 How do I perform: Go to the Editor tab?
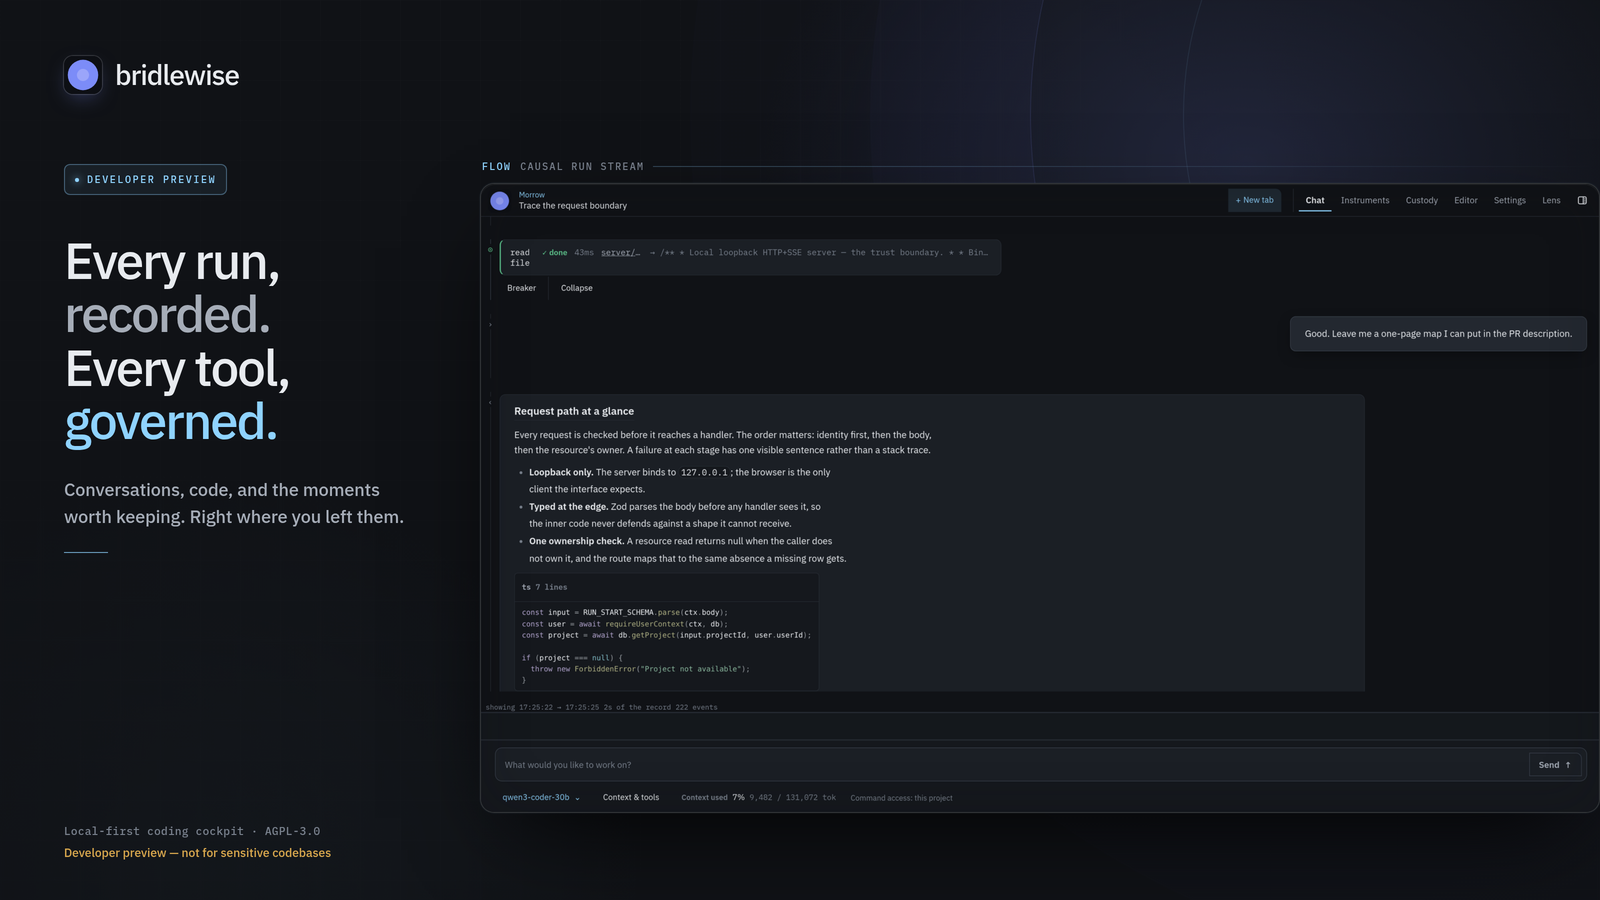[x=1465, y=200]
